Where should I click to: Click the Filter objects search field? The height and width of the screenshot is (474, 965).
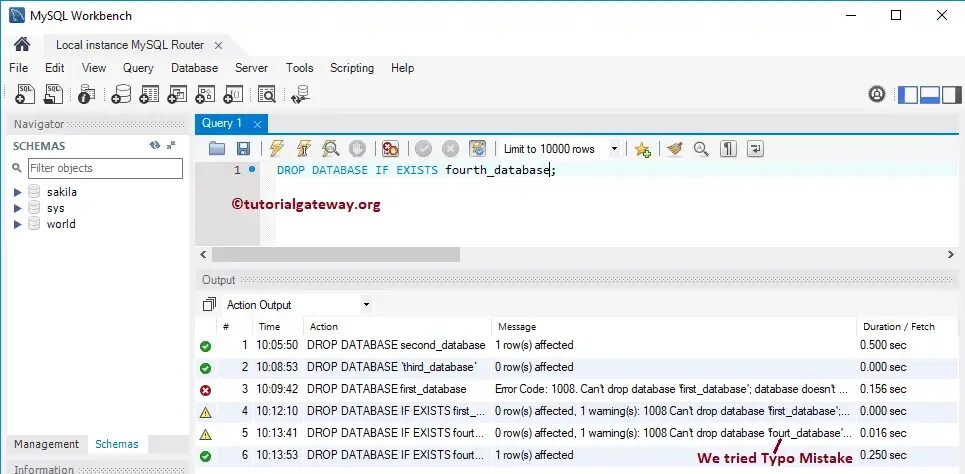[105, 168]
